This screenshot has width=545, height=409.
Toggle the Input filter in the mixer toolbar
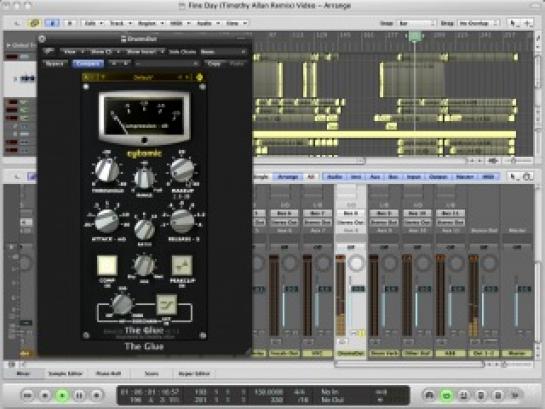coord(413,177)
